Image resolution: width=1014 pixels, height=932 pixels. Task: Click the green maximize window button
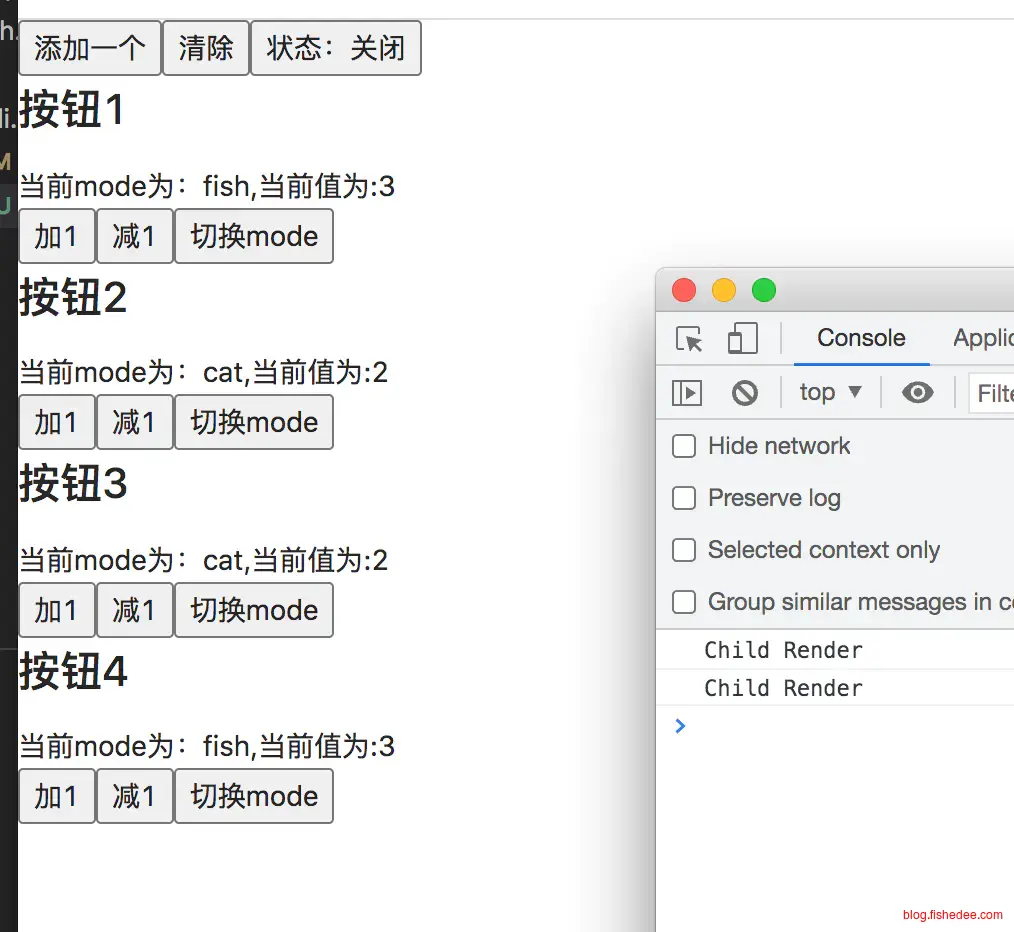pos(764,291)
